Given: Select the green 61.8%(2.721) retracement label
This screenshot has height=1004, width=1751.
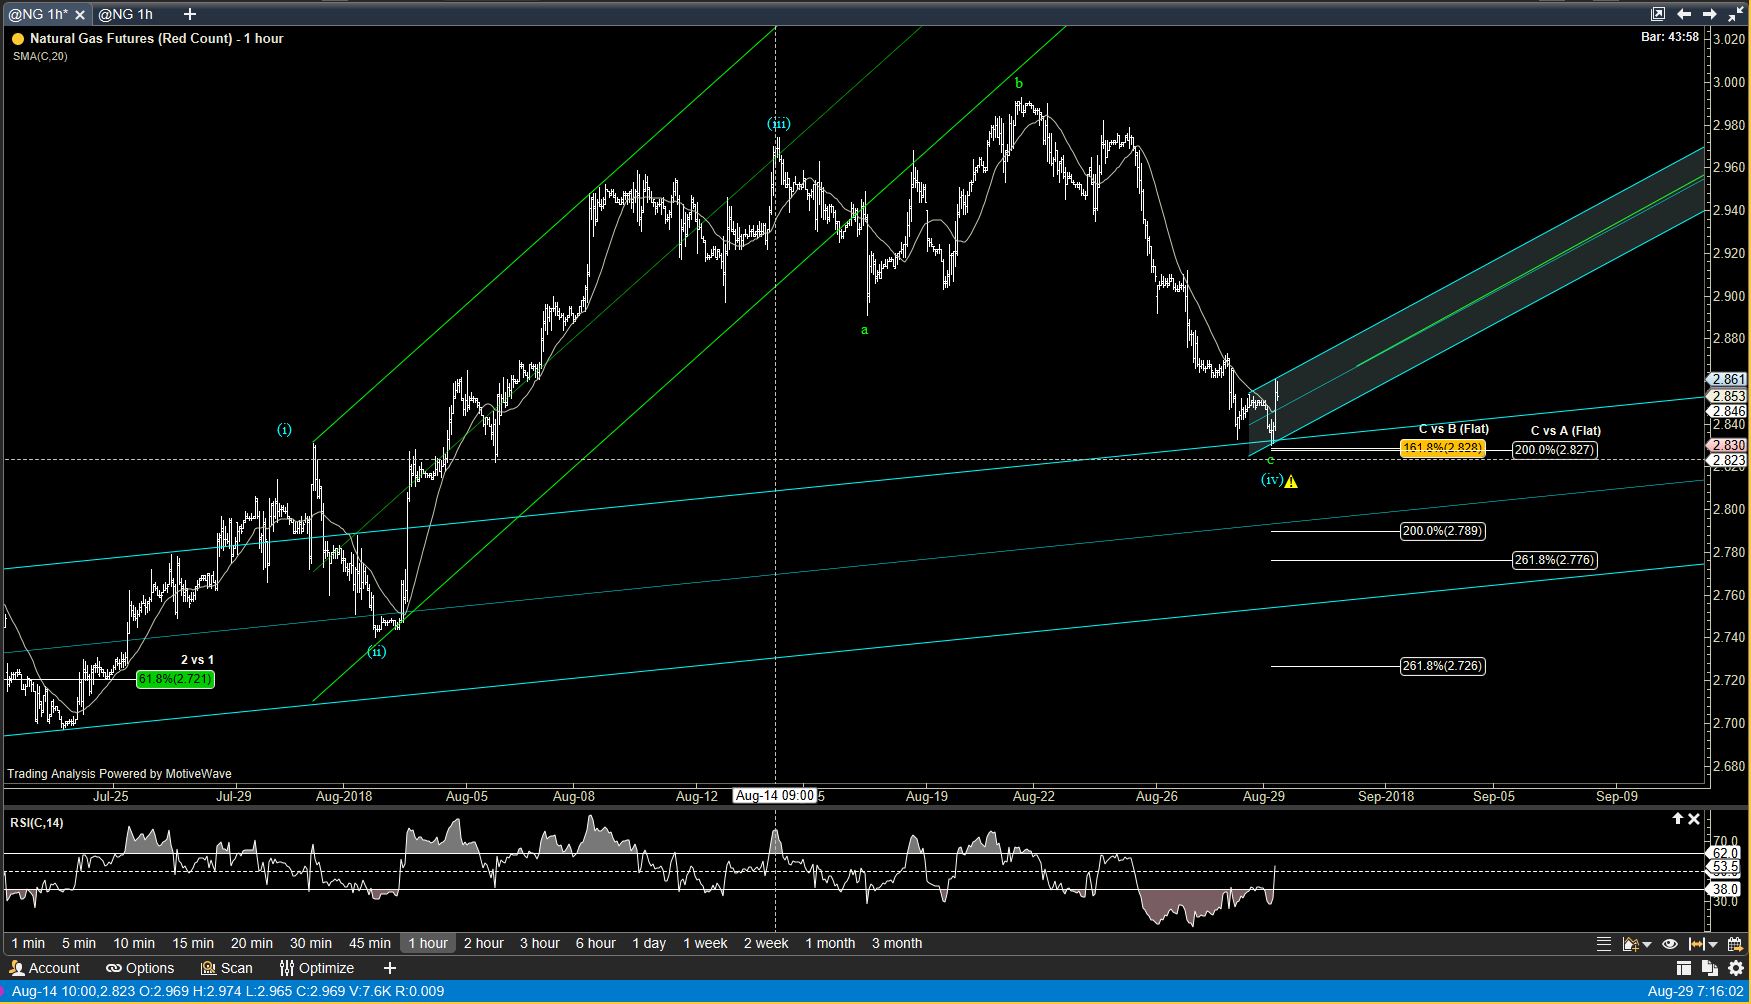Looking at the screenshot, I should tap(175, 679).
